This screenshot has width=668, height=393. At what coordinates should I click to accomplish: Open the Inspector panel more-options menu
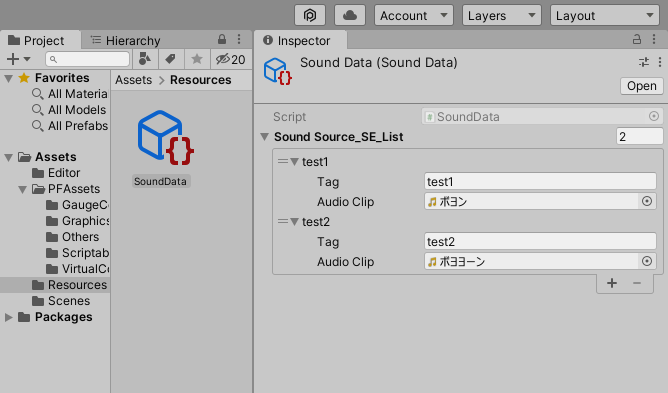coord(654,39)
